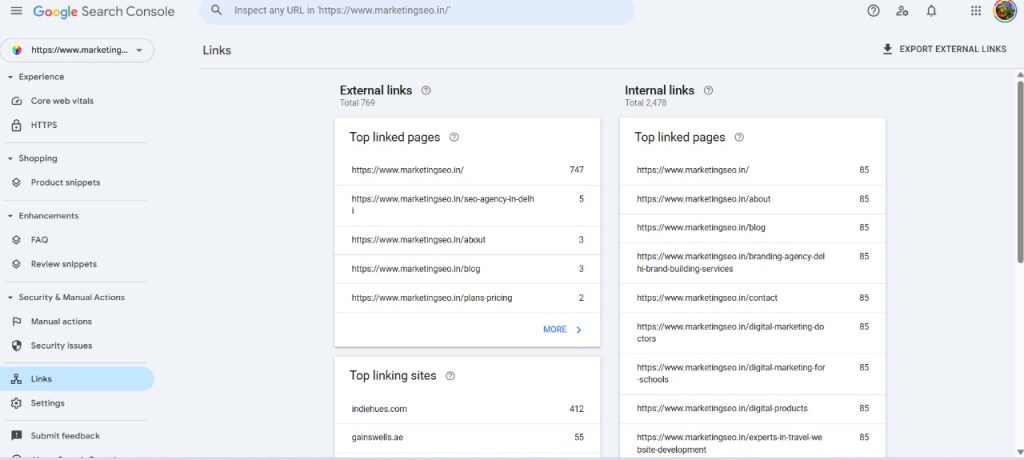Viewport: 1024px width, 460px height.
Task: Show help for Internal links heading
Action: click(708, 90)
